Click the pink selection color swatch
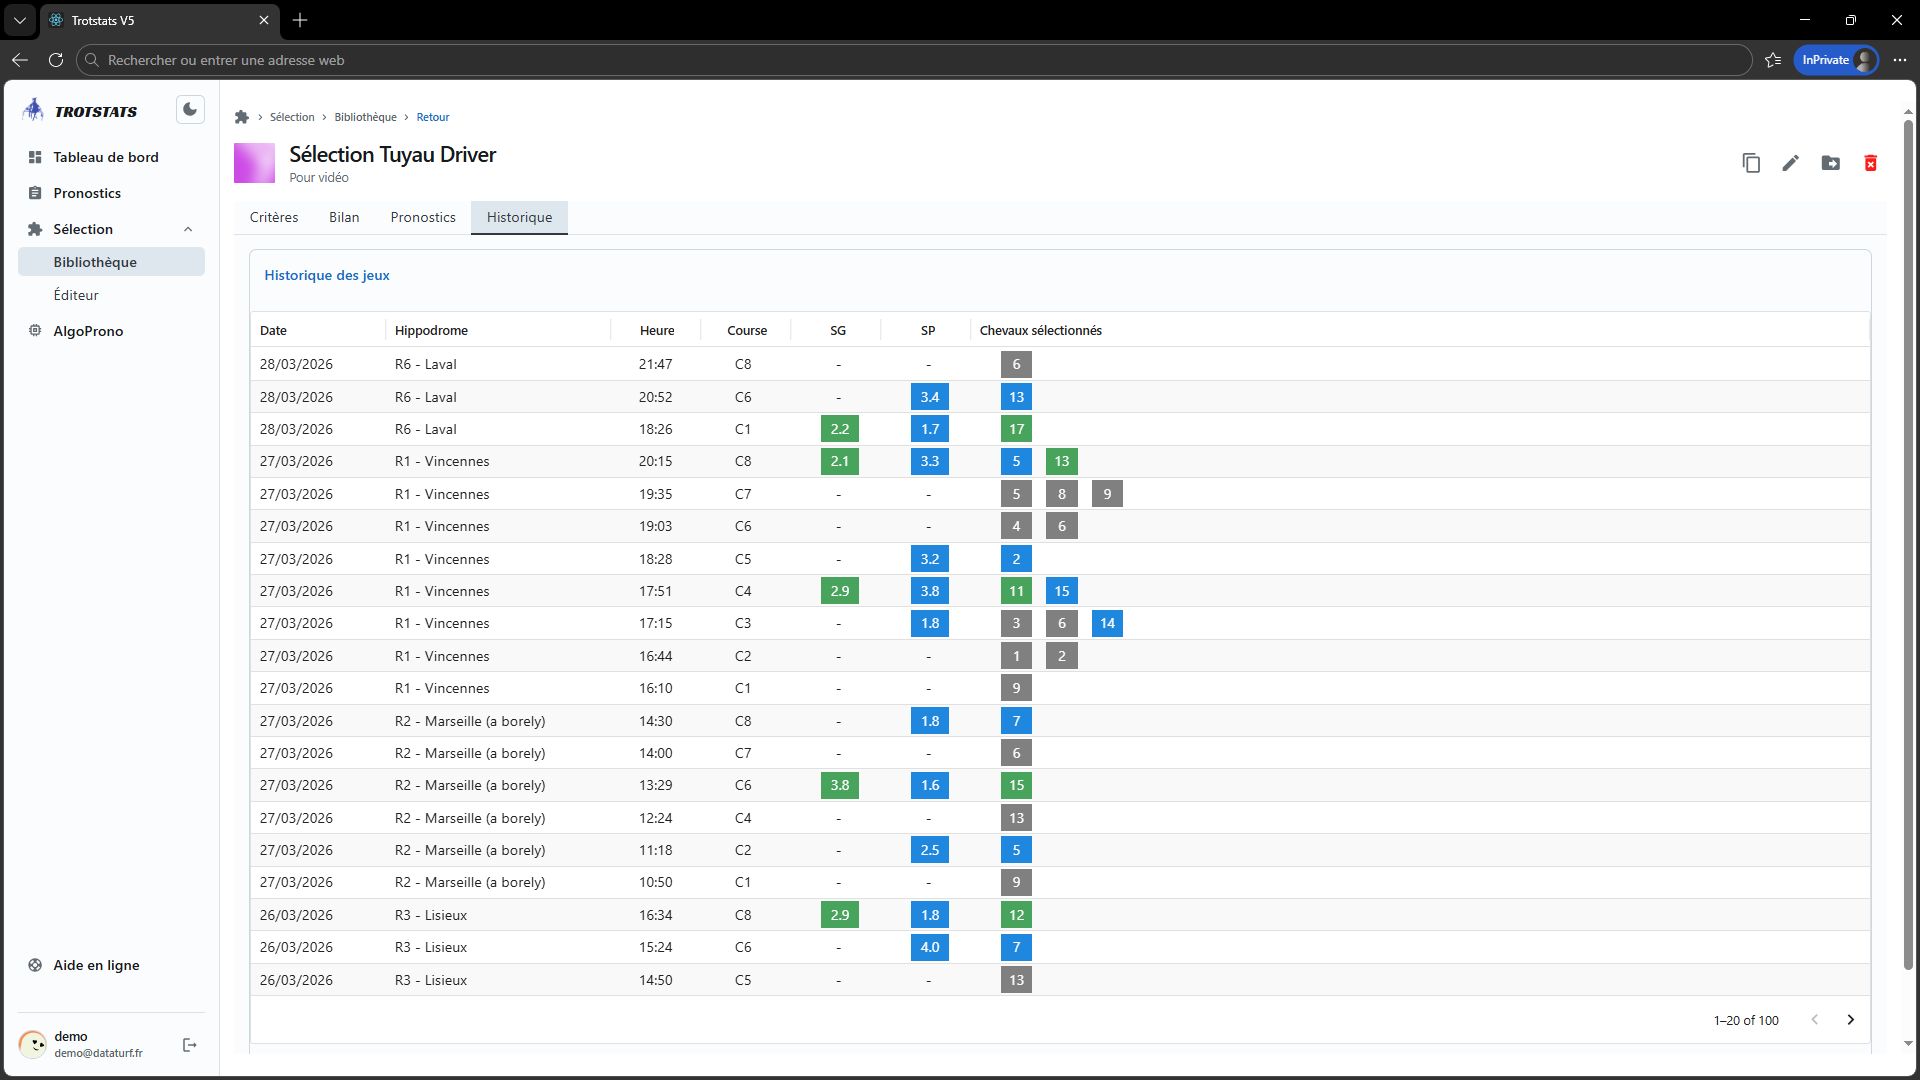The height and width of the screenshot is (1080, 1920). [x=254, y=163]
